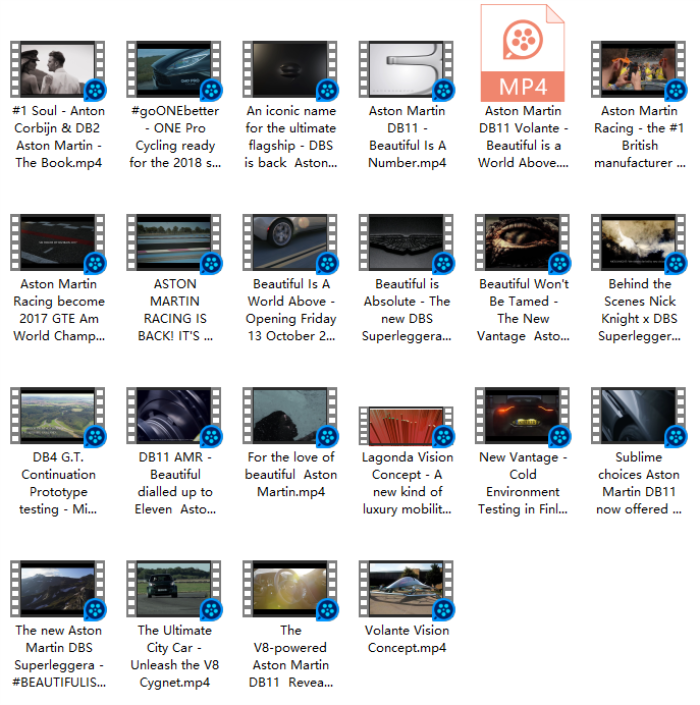Select the orange MP4 icon for DB11 Volante

(522, 53)
